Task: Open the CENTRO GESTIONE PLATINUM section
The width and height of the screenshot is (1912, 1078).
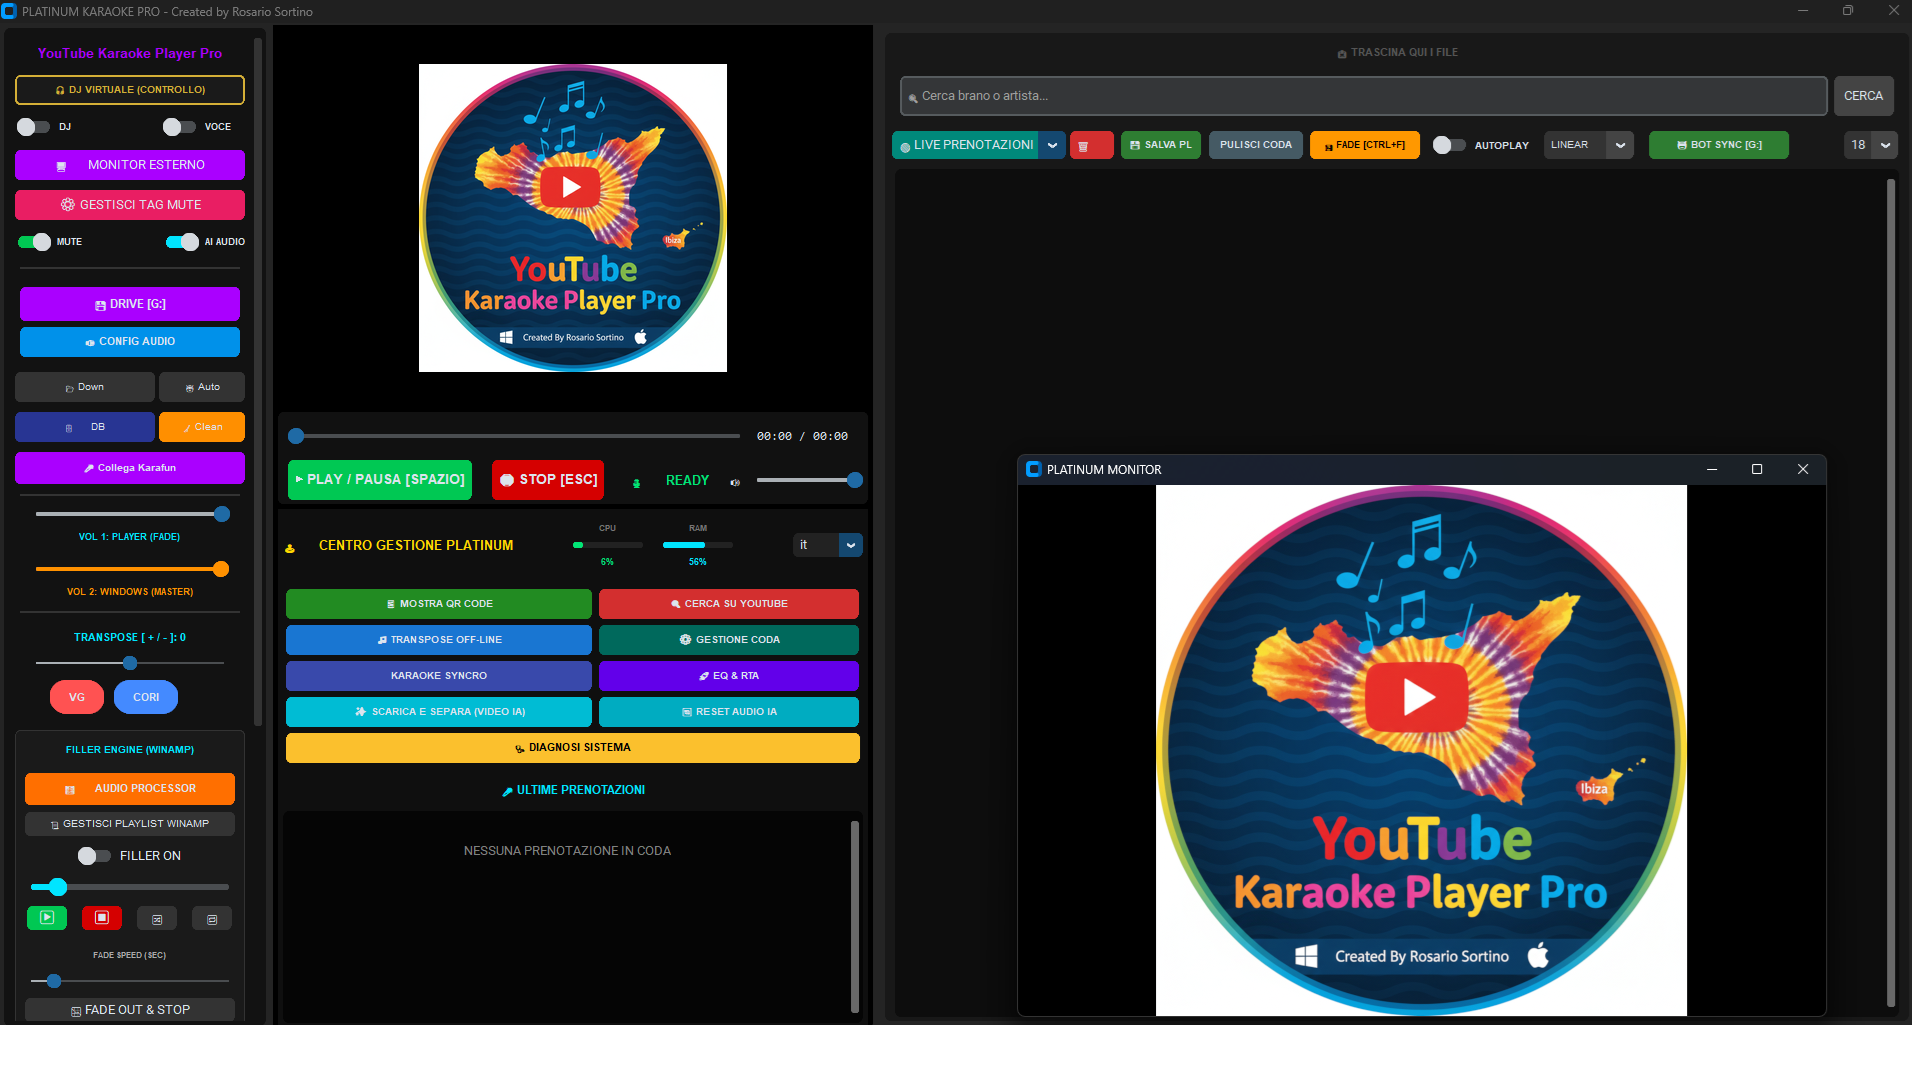Action: pyautogui.click(x=415, y=545)
